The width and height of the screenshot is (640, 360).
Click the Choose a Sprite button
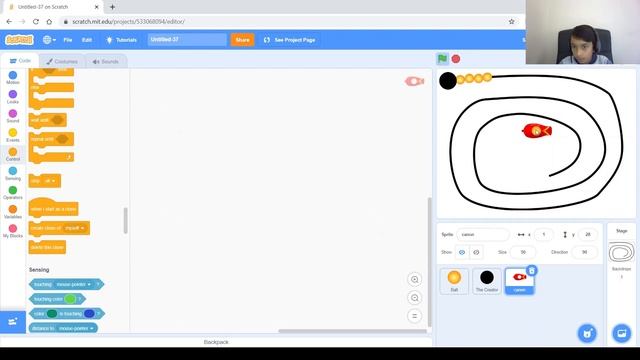587,333
